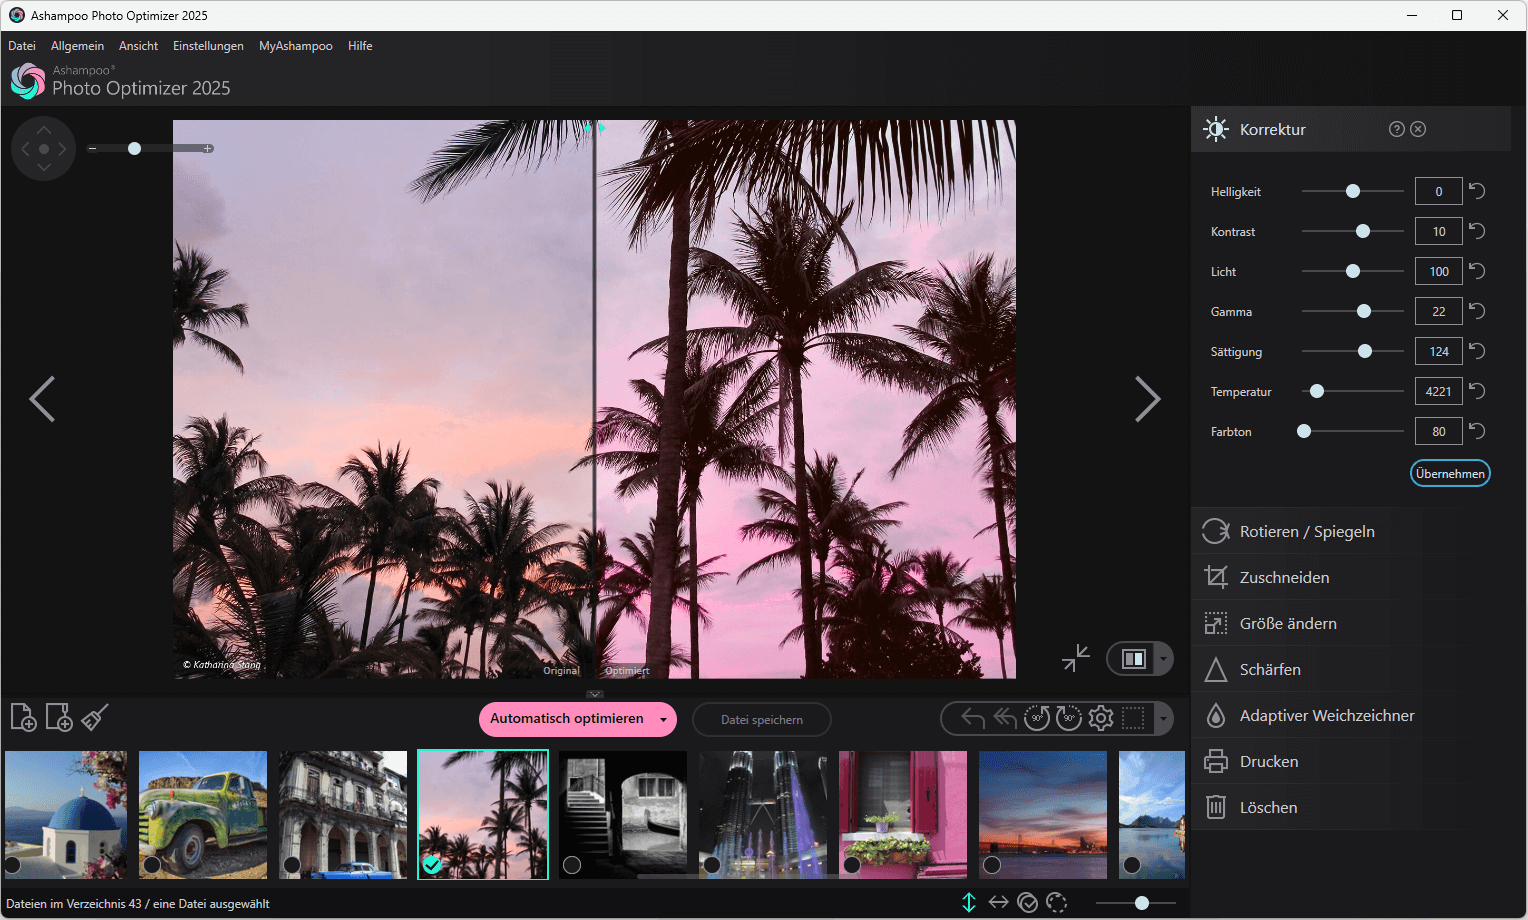Open the Einstellungen menu

[208, 45]
